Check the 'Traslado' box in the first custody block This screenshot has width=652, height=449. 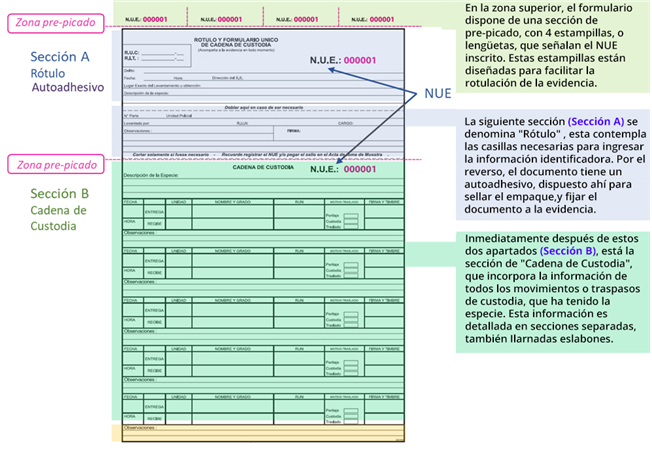[x=351, y=227]
